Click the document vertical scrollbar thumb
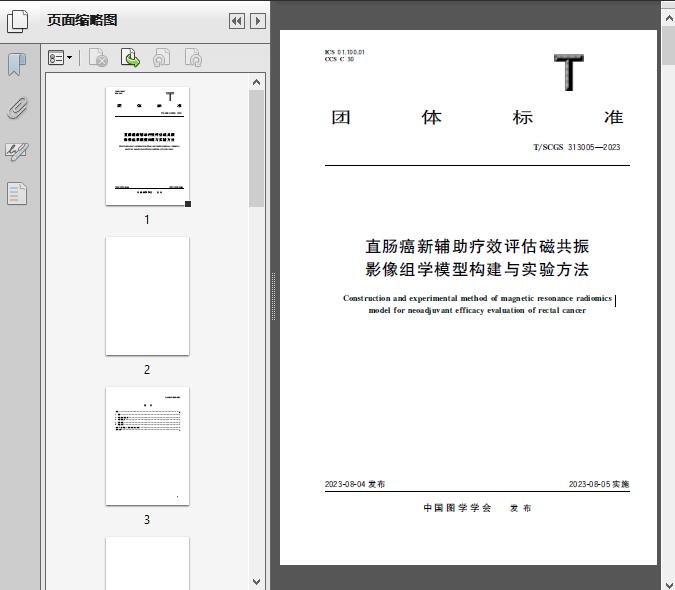This screenshot has width=675, height=590. tap(669, 46)
